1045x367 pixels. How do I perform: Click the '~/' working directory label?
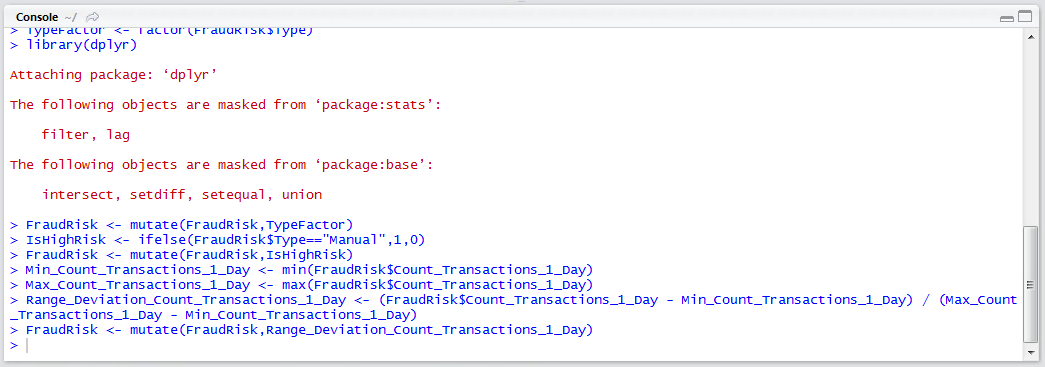pyautogui.click(x=70, y=17)
